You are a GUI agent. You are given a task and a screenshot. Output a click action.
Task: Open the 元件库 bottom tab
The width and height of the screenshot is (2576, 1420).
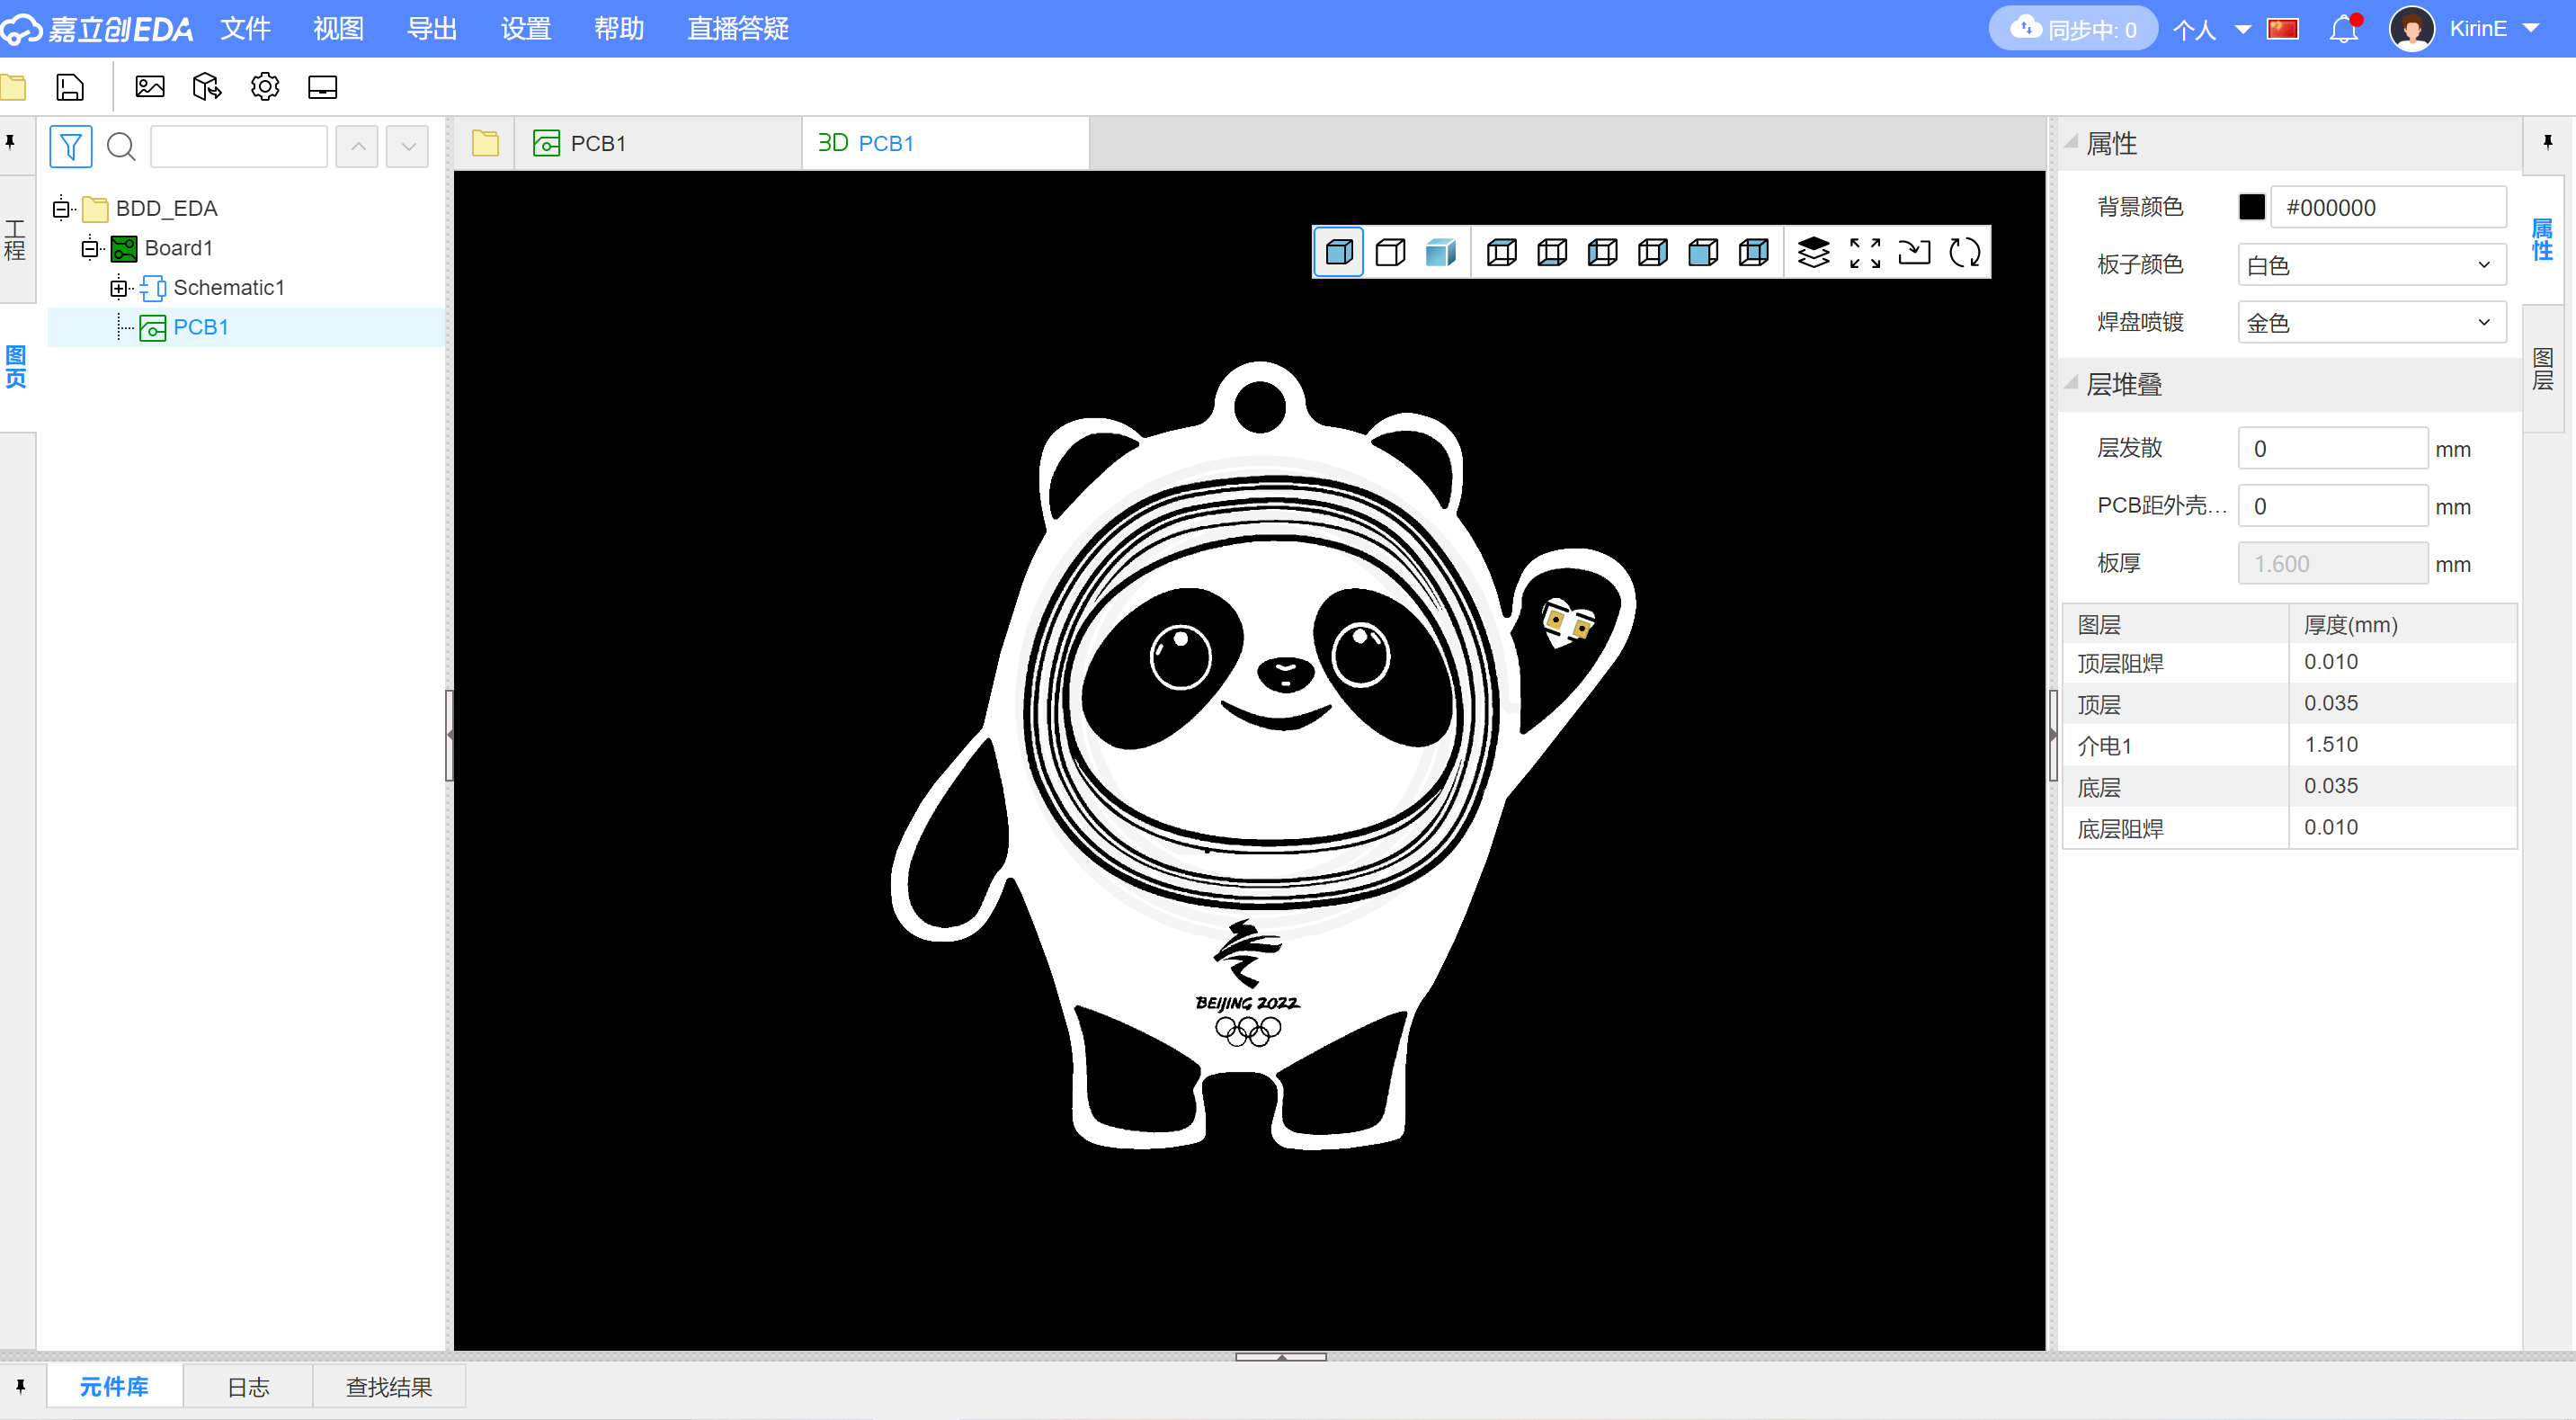tap(114, 1386)
